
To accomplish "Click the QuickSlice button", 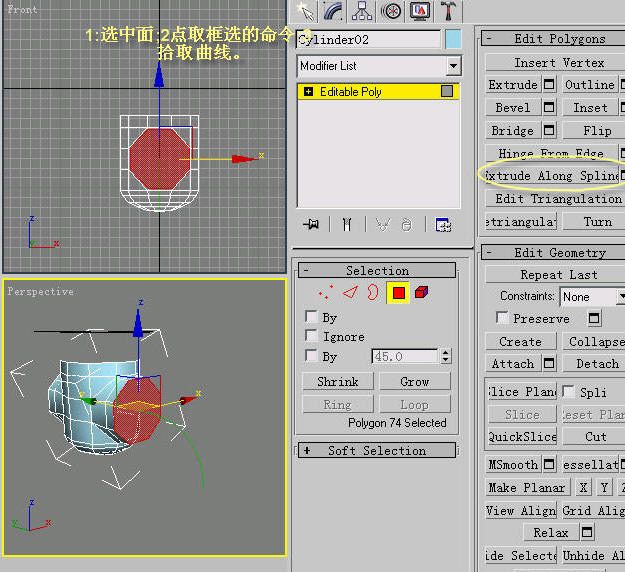I will point(522,436).
